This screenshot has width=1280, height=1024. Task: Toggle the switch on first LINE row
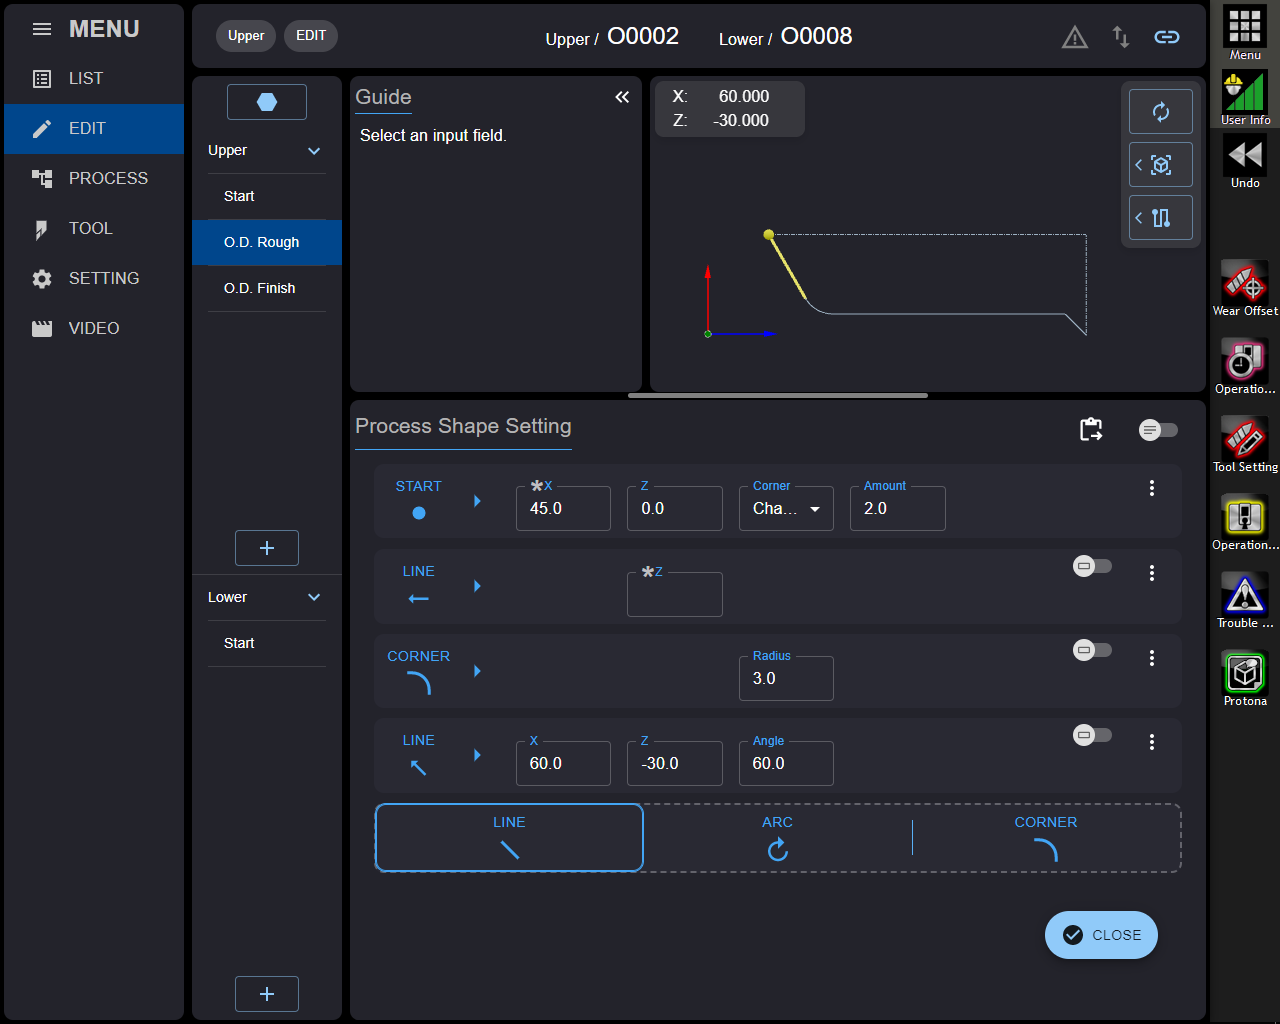pos(1092,566)
